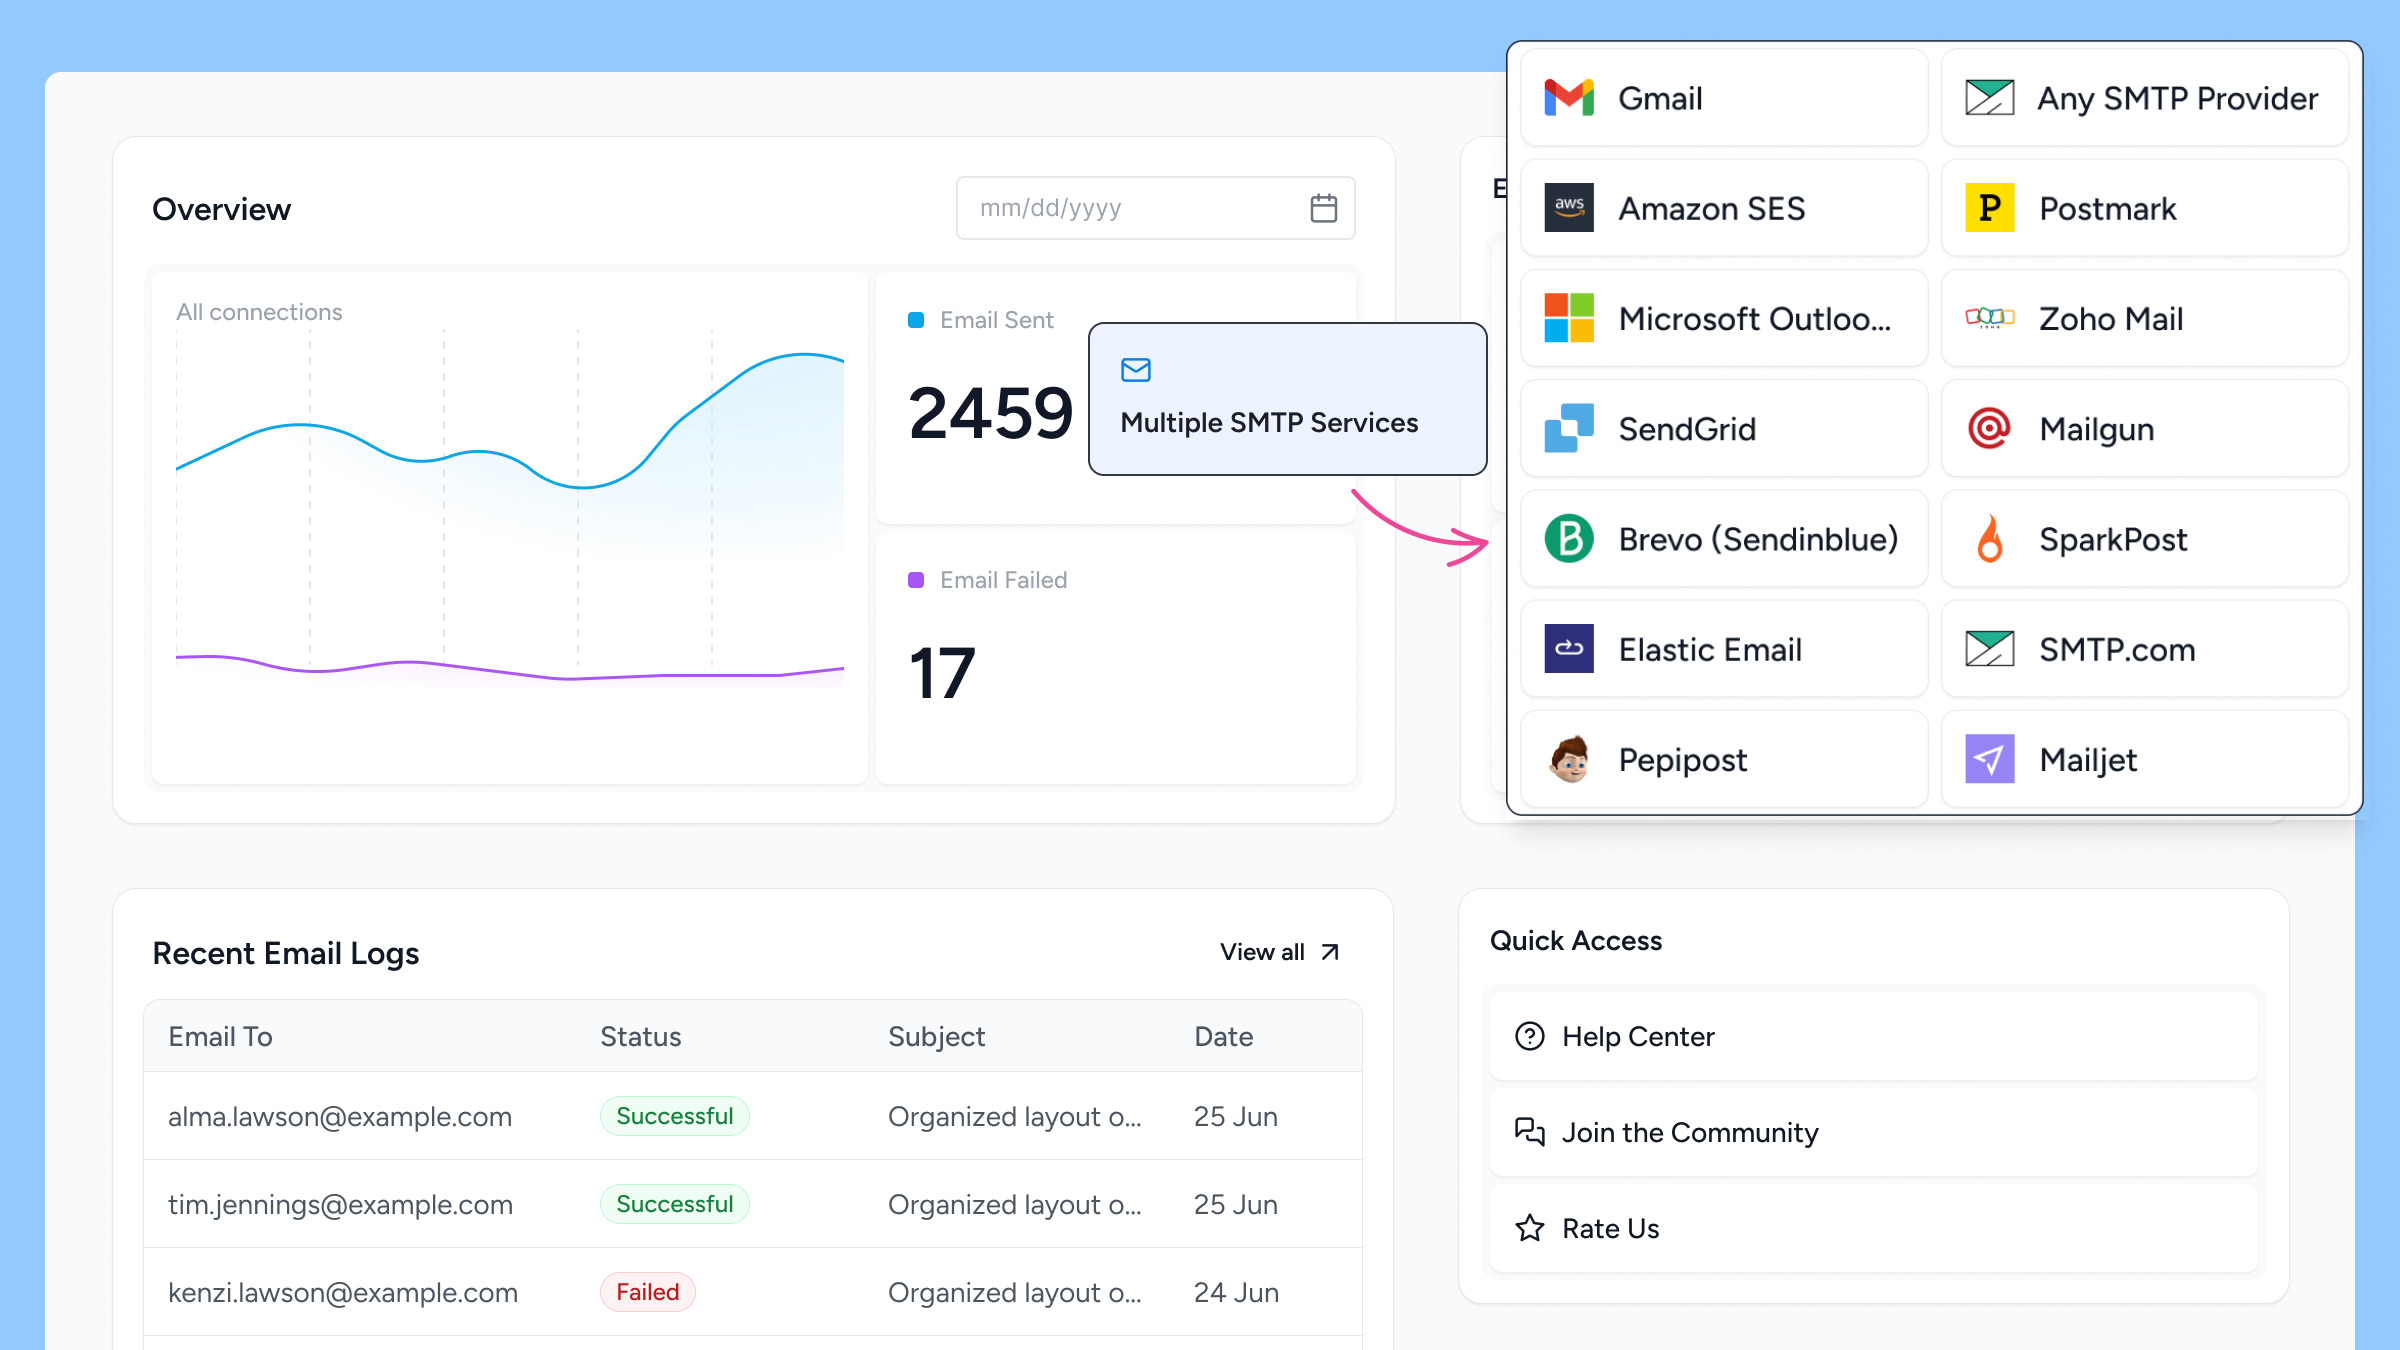Click the Elastic Email logo icon
The height and width of the screenshot is (1350, 2400).
click(1569, 648)
